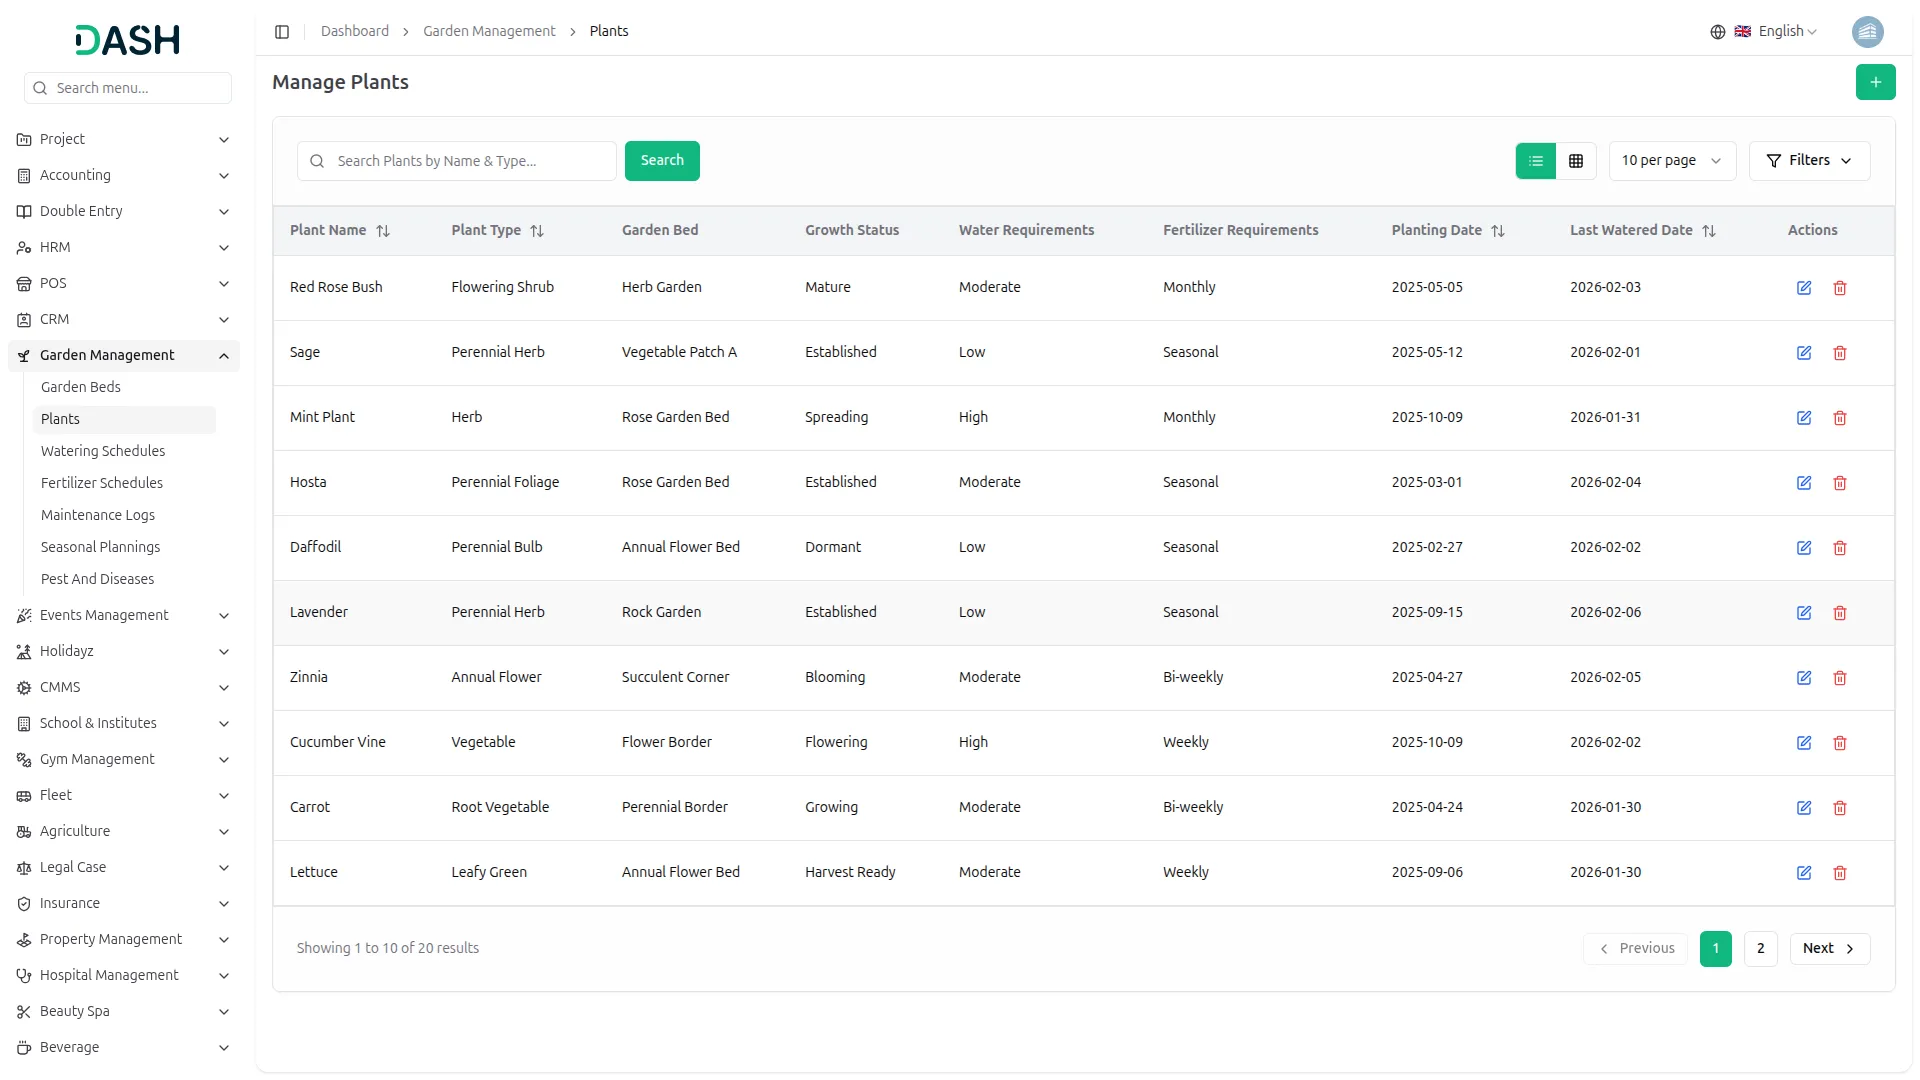
Task: Click the edit icon for Zinnia
Action: tap(1804, 678)
